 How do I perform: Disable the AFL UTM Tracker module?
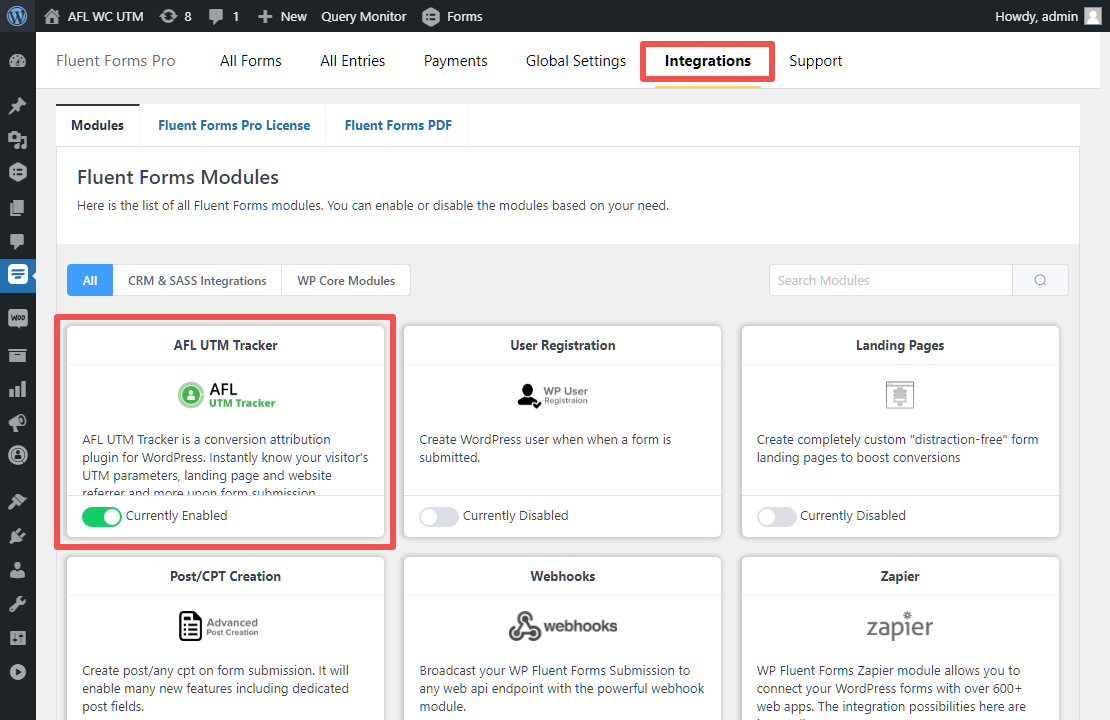coord(102,516)
